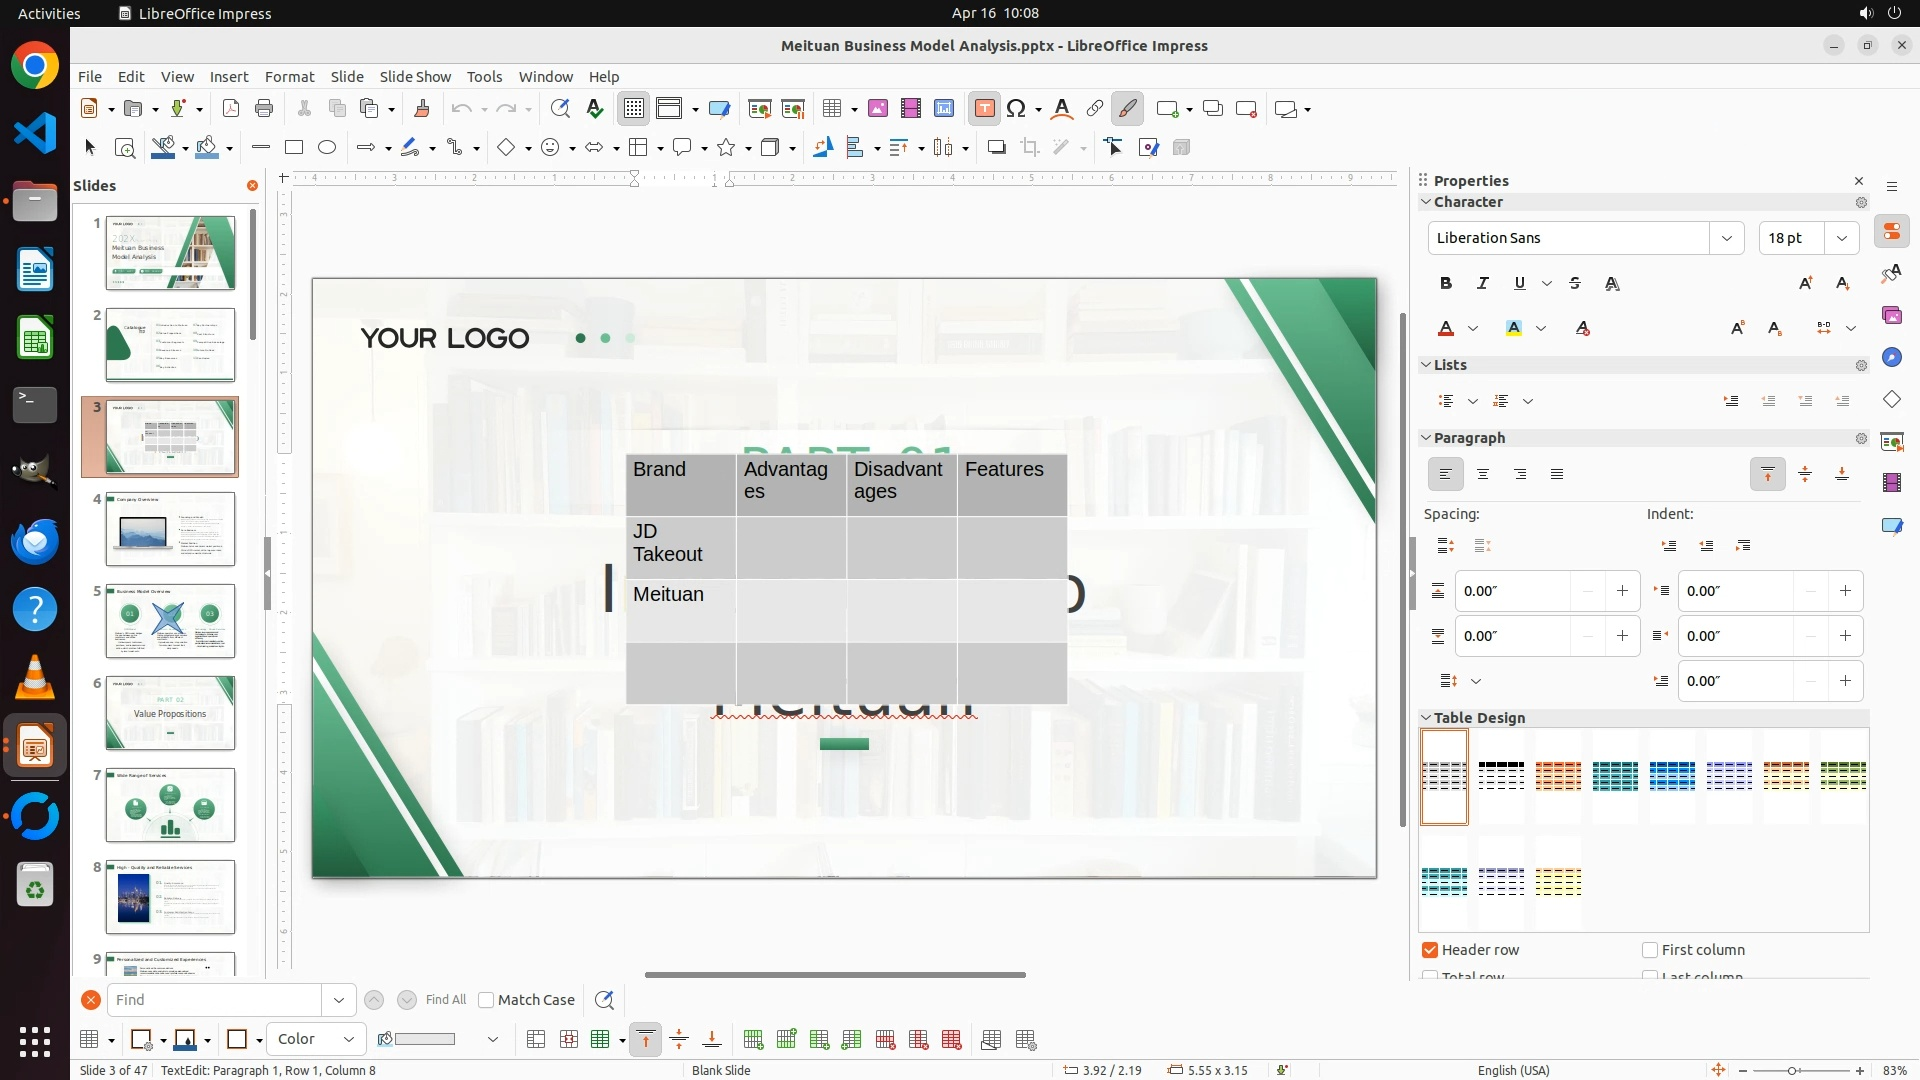Click the zoom slider in status bar
1920x1080 pixels.
tap(1791, 1070)
